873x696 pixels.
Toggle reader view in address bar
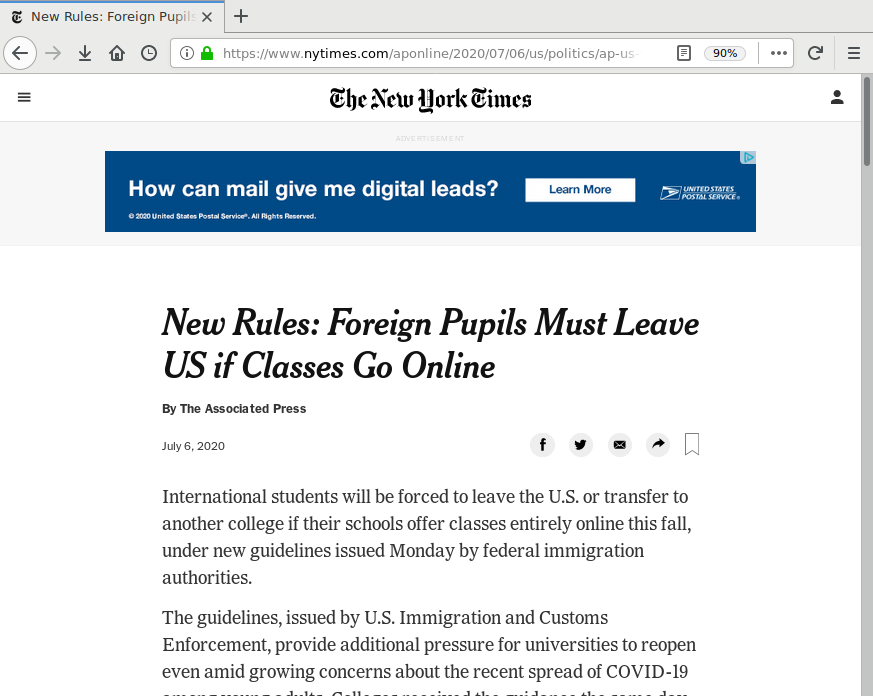(x=684, y=53)
